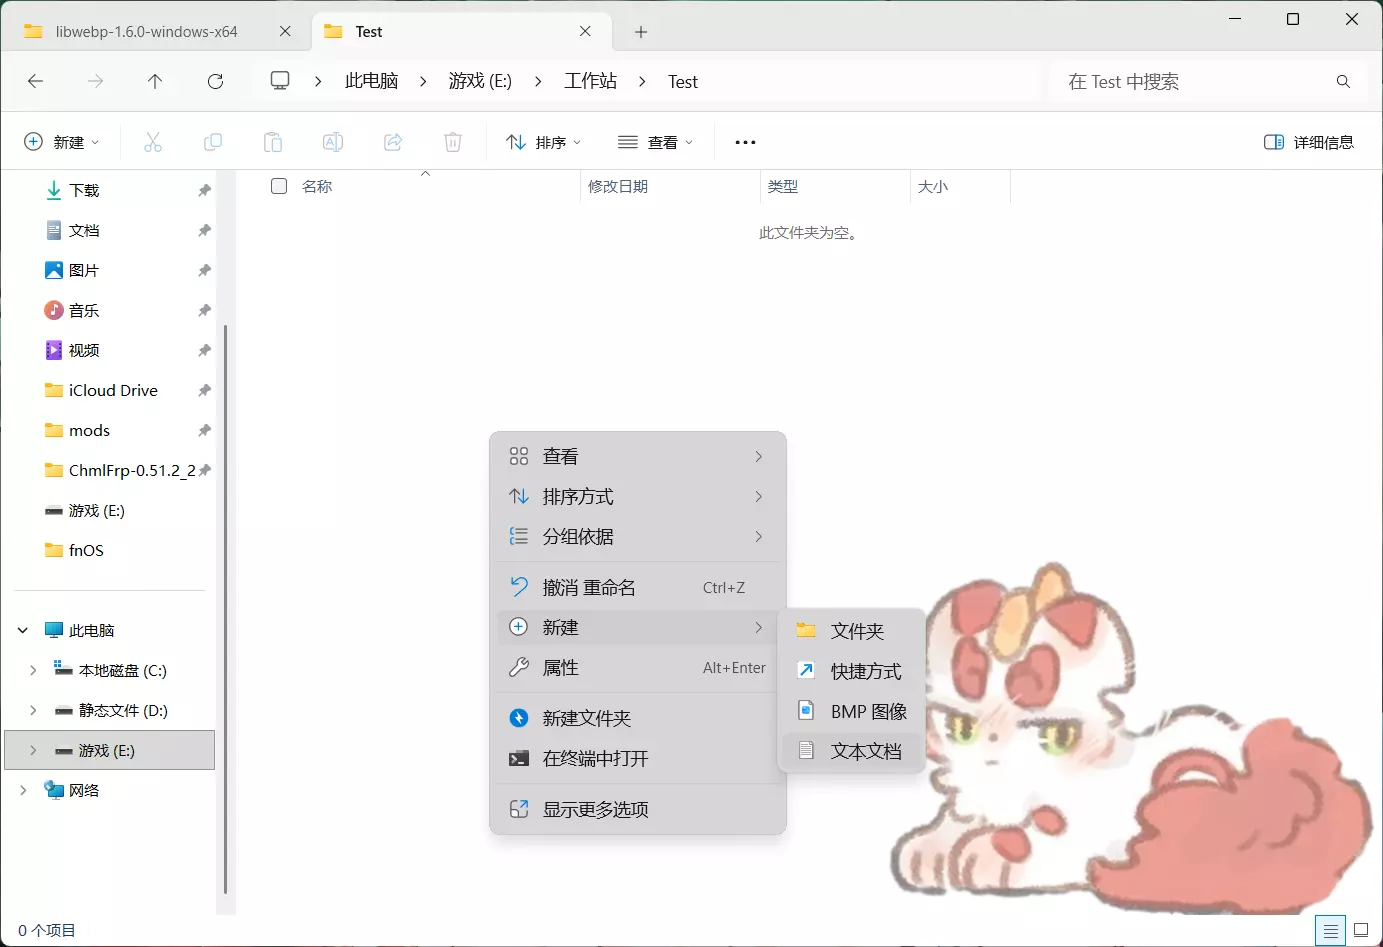Image resolution: width=1383 pixels, height=947 pixels.
Task: Click the Refresh icon in the address bar
Action: coord(215,81)
